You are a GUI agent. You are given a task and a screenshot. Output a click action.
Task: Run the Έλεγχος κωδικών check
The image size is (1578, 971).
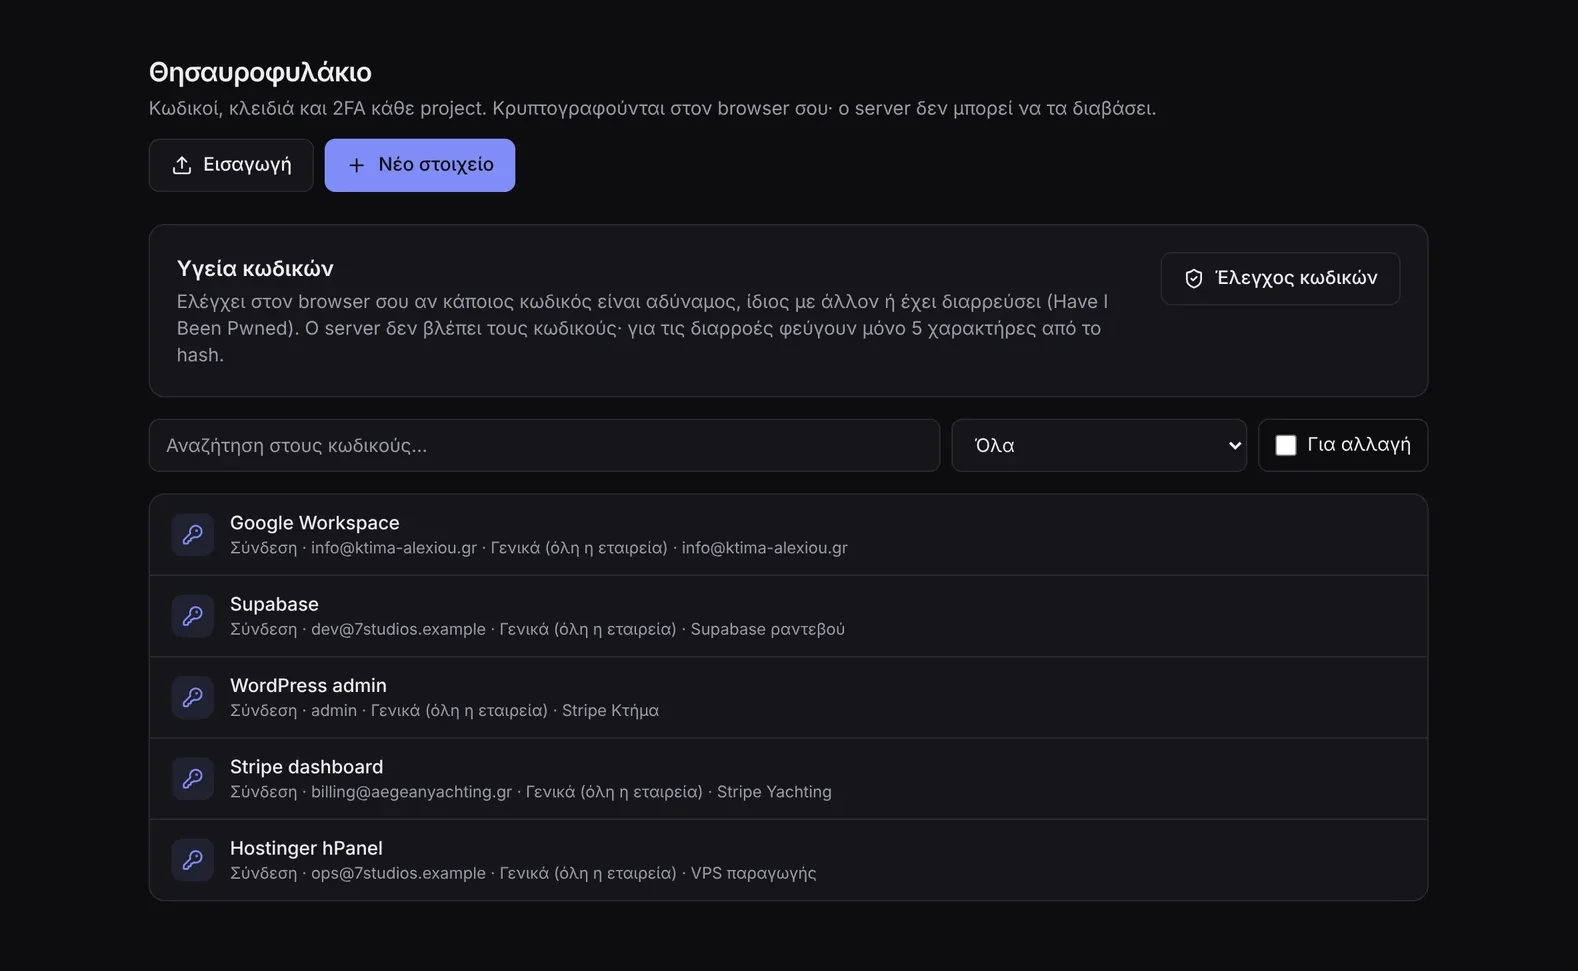[1280, 278]
